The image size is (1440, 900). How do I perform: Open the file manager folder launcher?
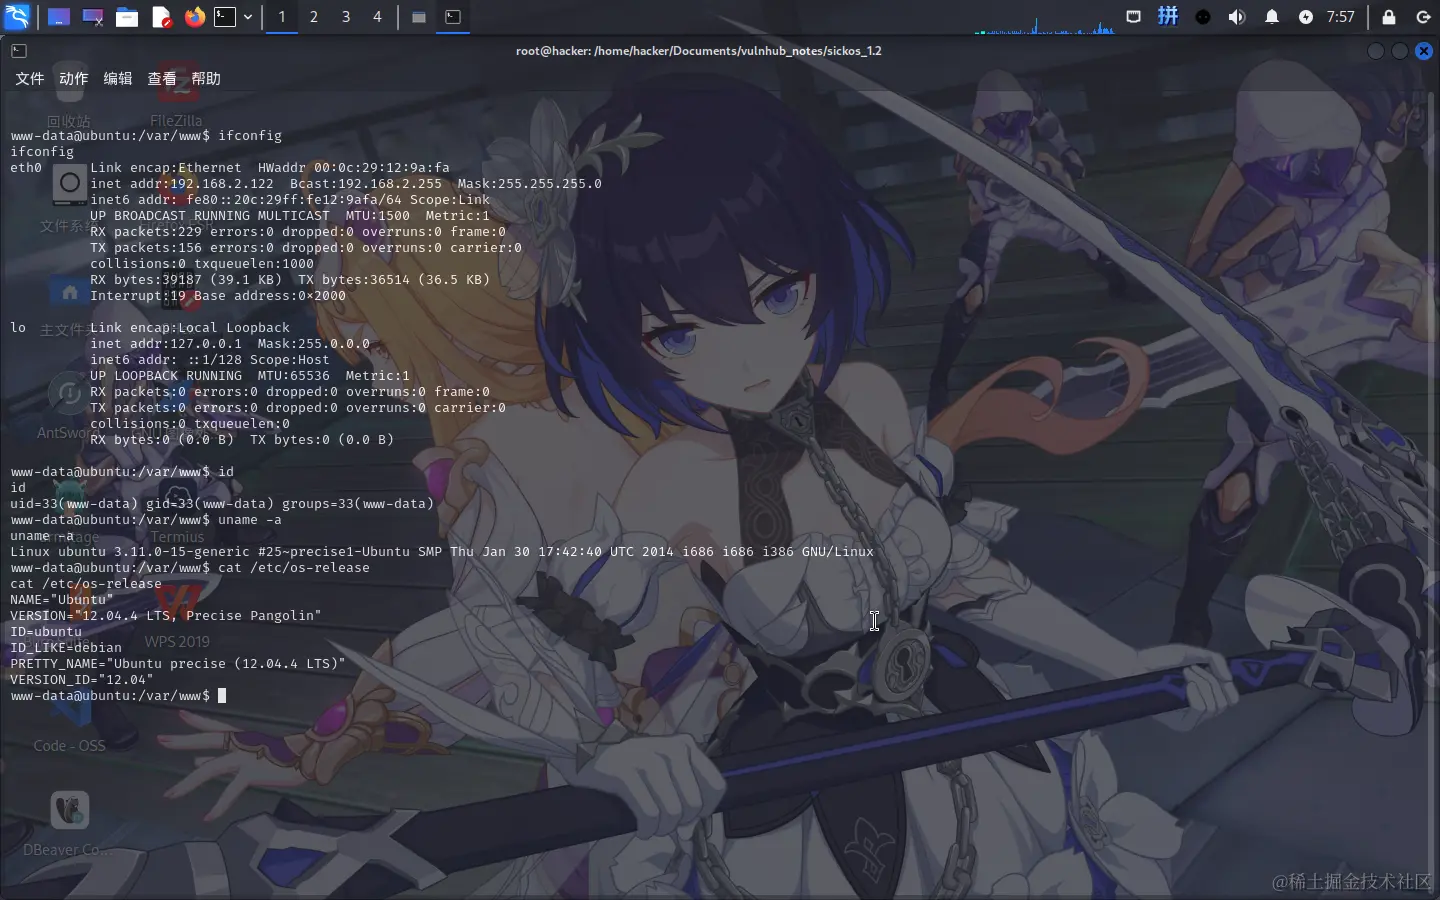(127, 17)
